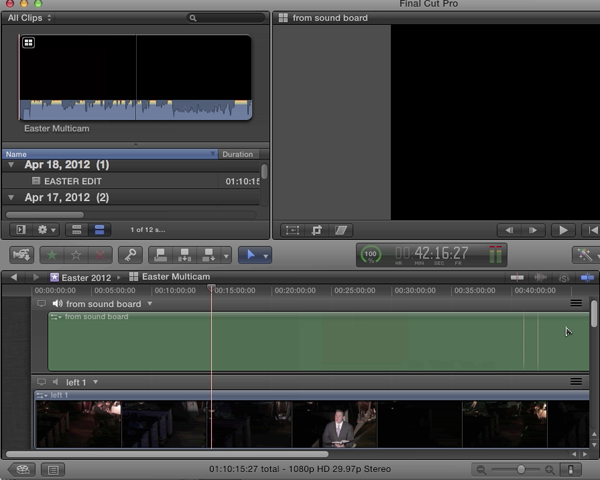Open the Project Library film reel button
This screenshot has width=600, height=480.
(22, 469)
